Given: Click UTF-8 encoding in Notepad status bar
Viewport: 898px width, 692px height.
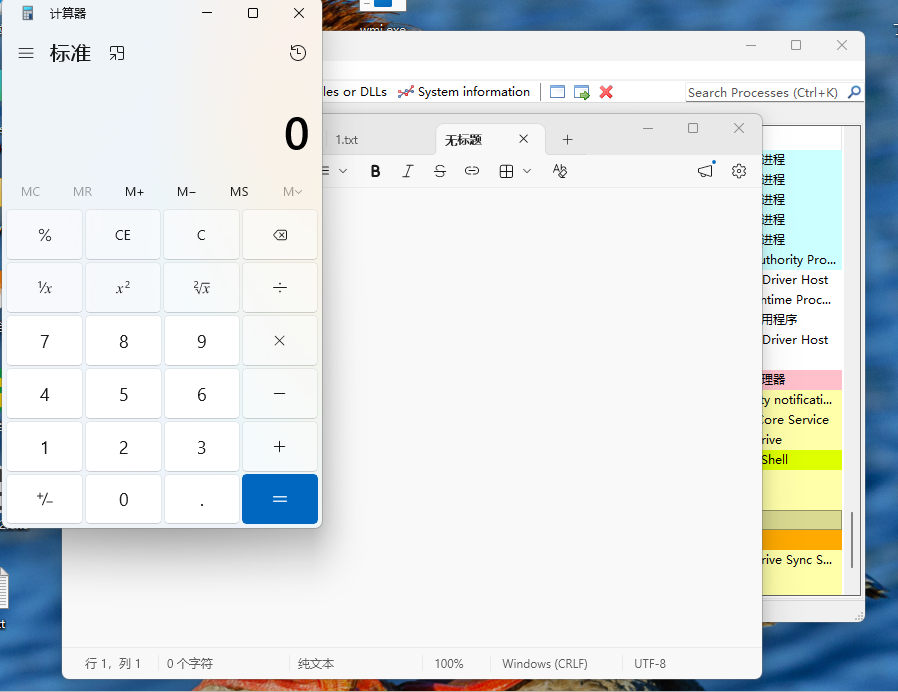Looking at the screenshot, I should point(649,663).
